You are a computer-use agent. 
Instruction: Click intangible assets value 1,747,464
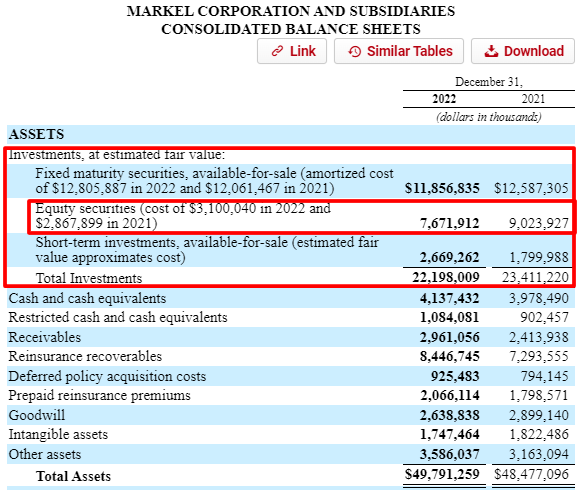[x=449, y=434]
